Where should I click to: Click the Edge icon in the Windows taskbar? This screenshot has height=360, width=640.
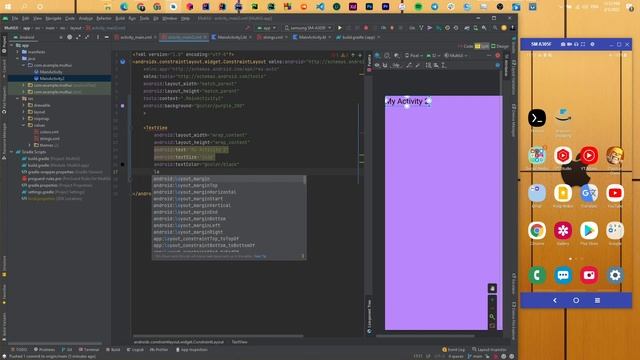pos(124,7)
